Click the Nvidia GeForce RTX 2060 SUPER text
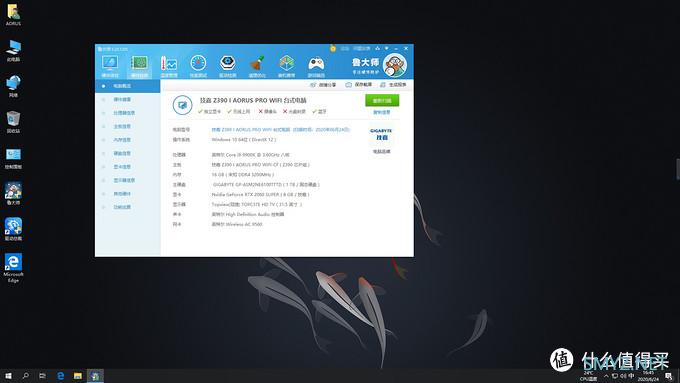This screenshot has height=383, width=680. (260, 194)
